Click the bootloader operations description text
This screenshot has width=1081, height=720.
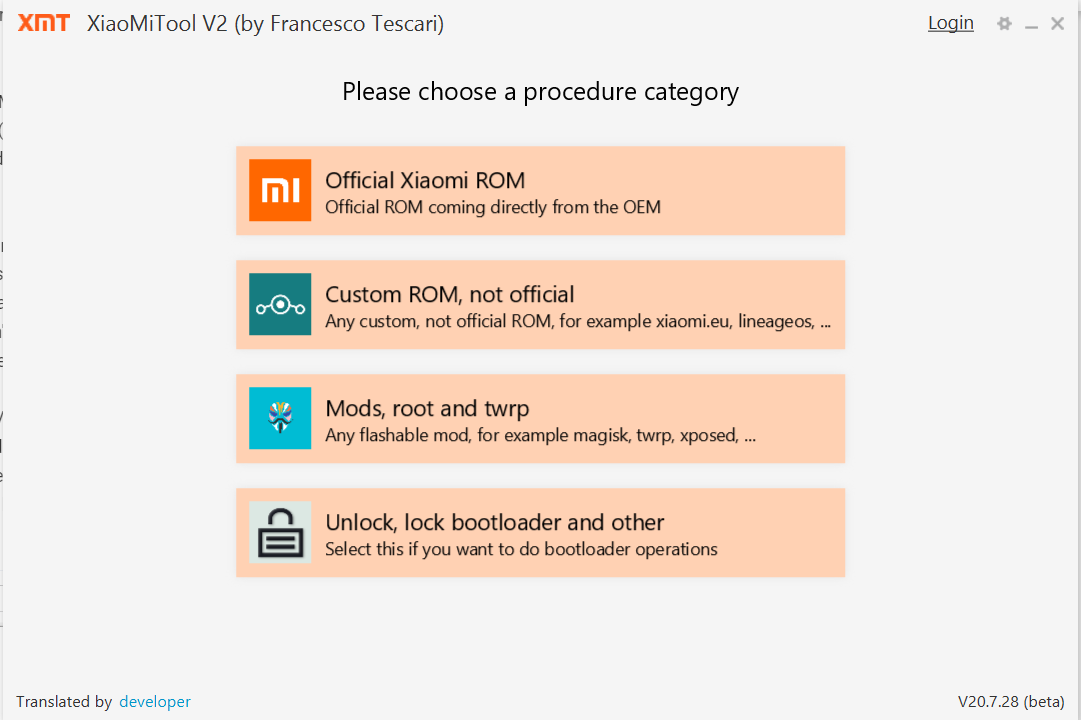point(521,549)
